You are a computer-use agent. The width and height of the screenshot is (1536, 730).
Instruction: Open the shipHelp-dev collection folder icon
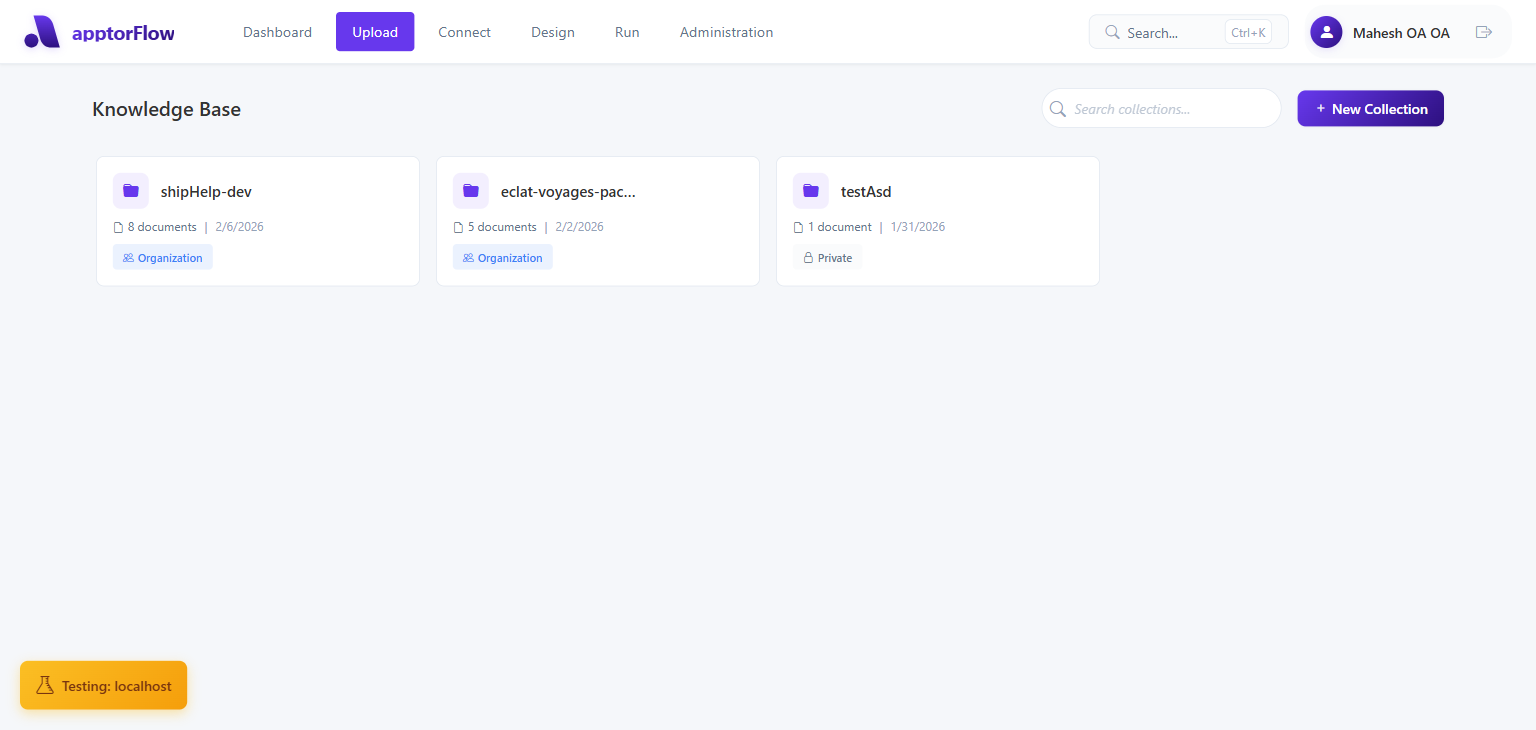(130, 190)
